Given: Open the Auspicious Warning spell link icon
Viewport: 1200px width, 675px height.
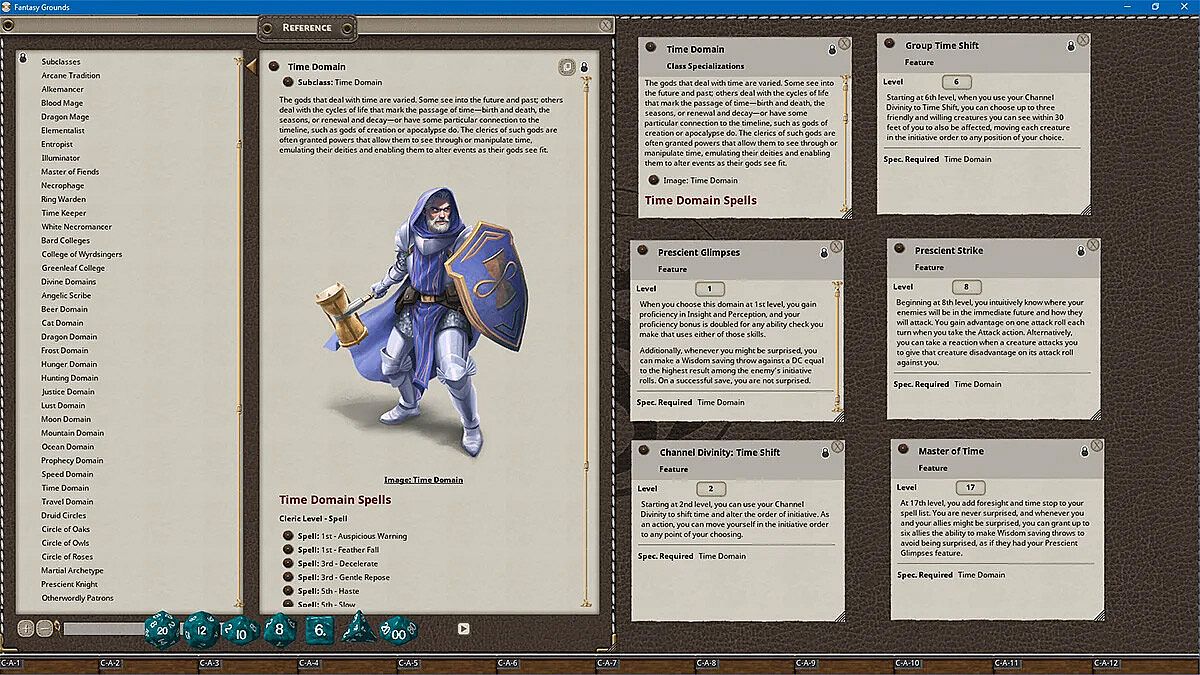Looking at the screenshot, I should tap(288, 536).
